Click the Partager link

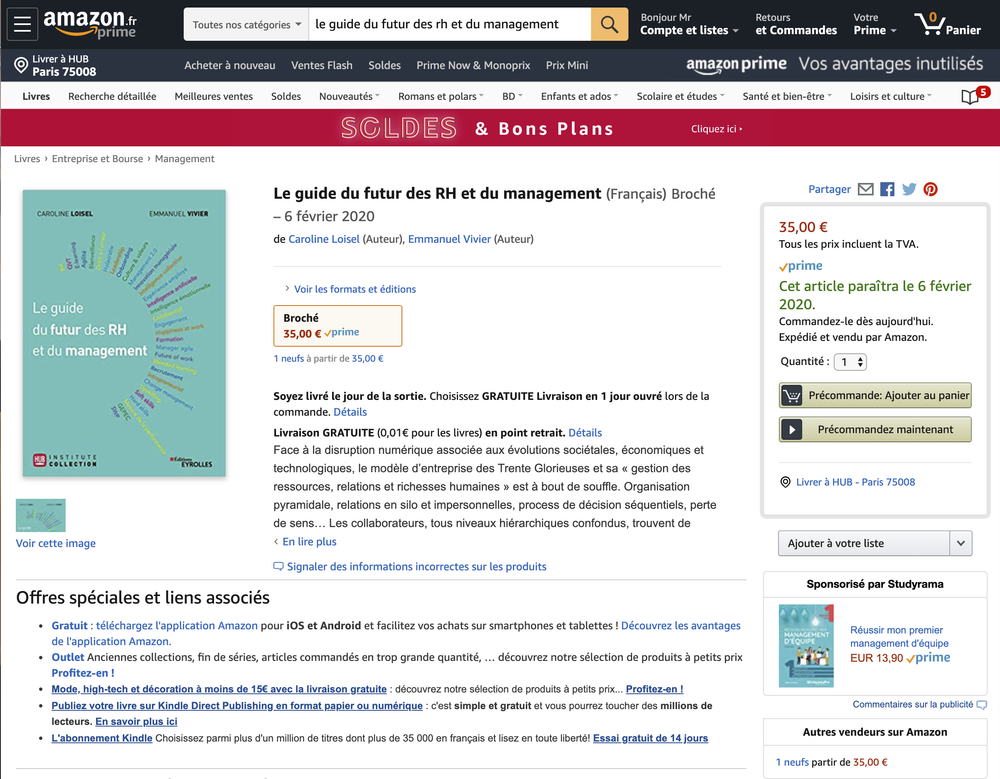829,189
